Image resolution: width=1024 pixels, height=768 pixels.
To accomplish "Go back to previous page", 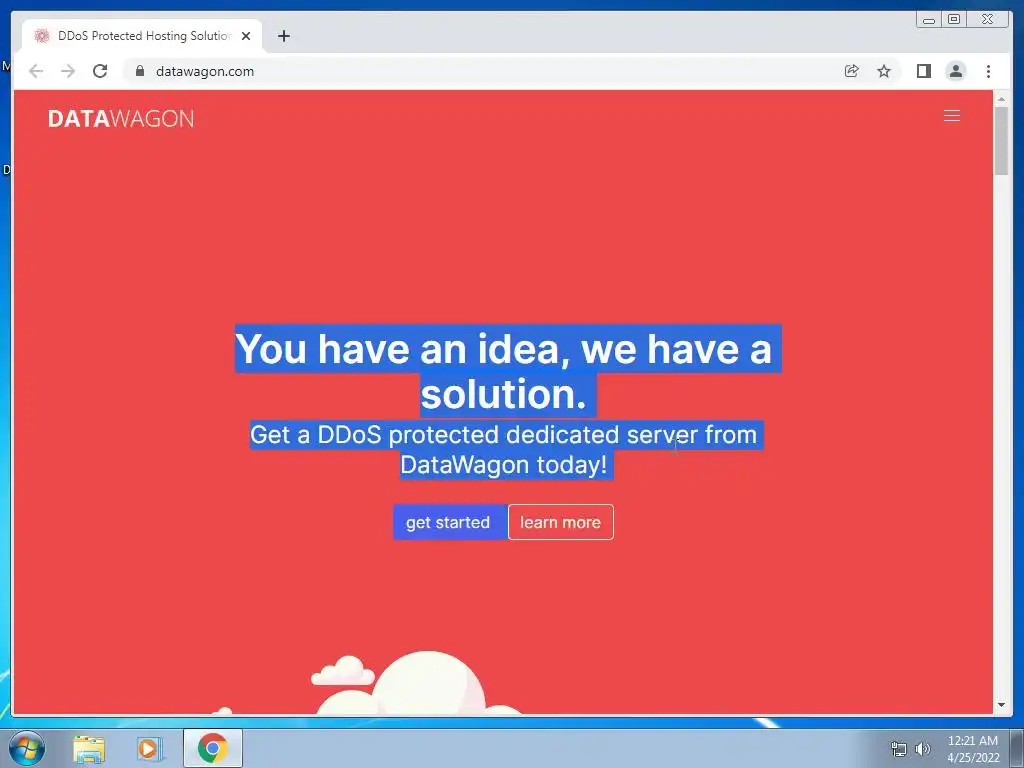I will coord(36,71).
